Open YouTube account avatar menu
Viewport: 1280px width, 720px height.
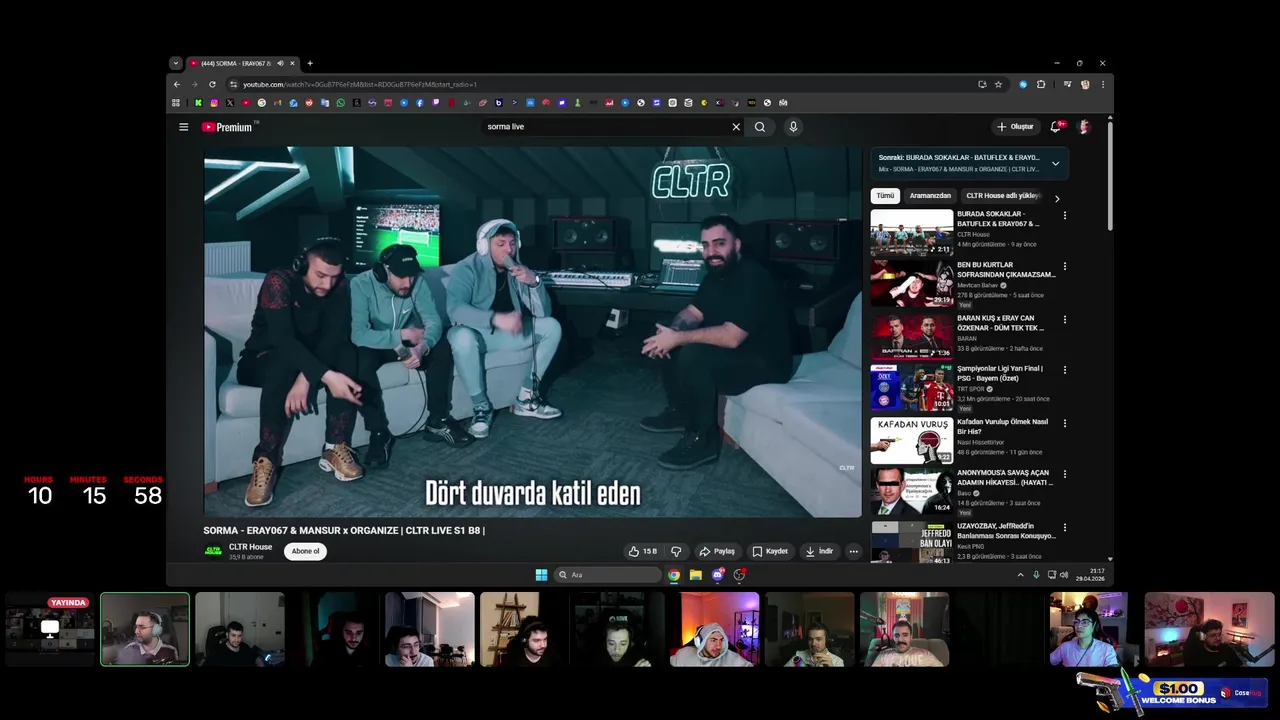coord(1083,127)
